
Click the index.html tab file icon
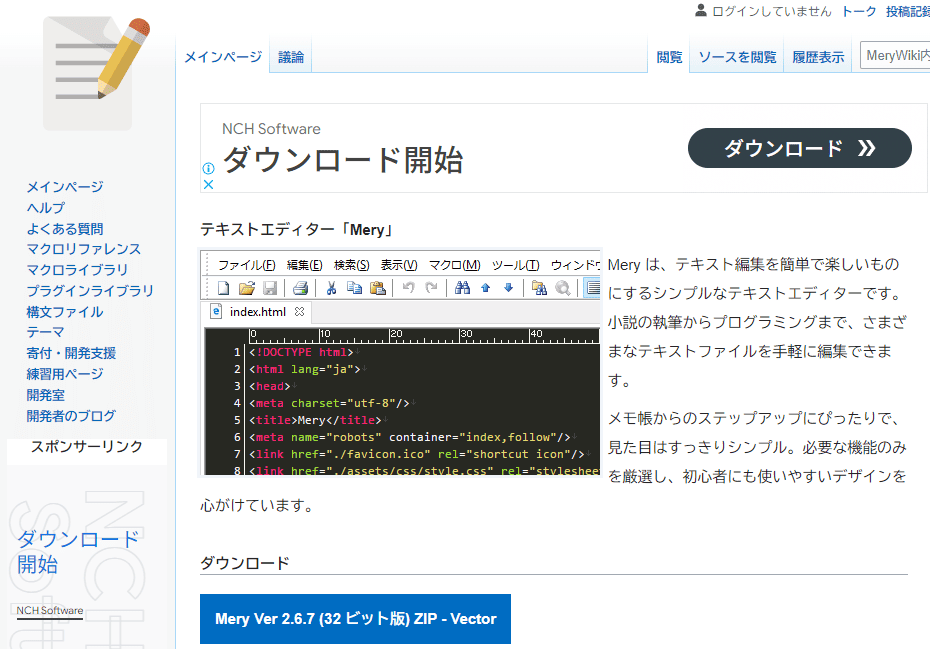click(216, 311)
